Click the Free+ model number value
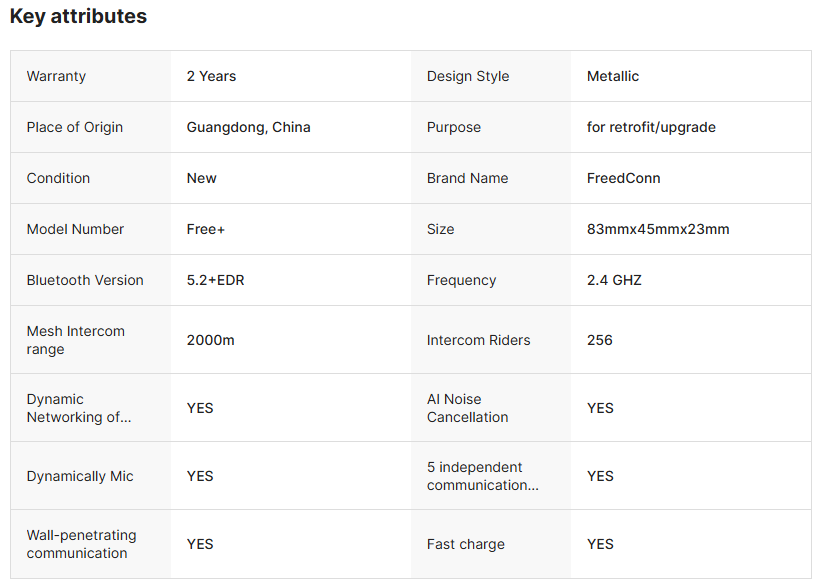The width and height of the screenshot is (819, 579). (x=205, y=229)
